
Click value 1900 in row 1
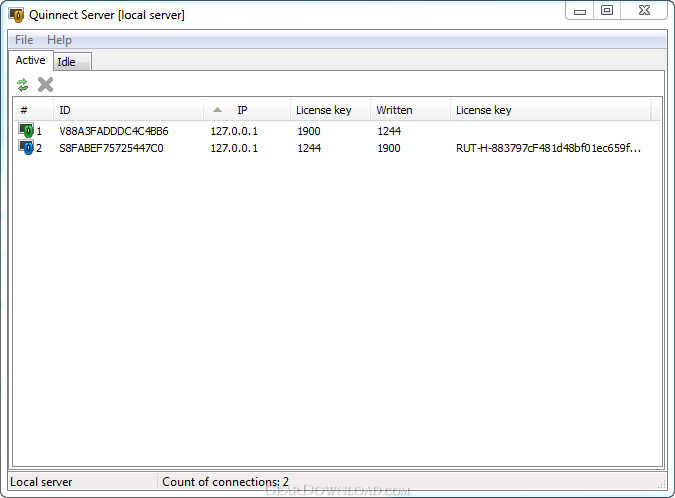[309, 131]
